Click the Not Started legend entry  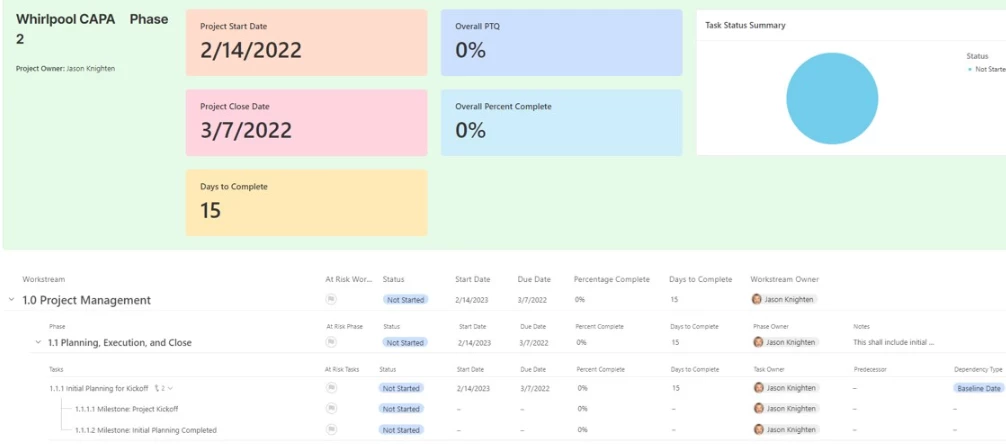[987, 69]
